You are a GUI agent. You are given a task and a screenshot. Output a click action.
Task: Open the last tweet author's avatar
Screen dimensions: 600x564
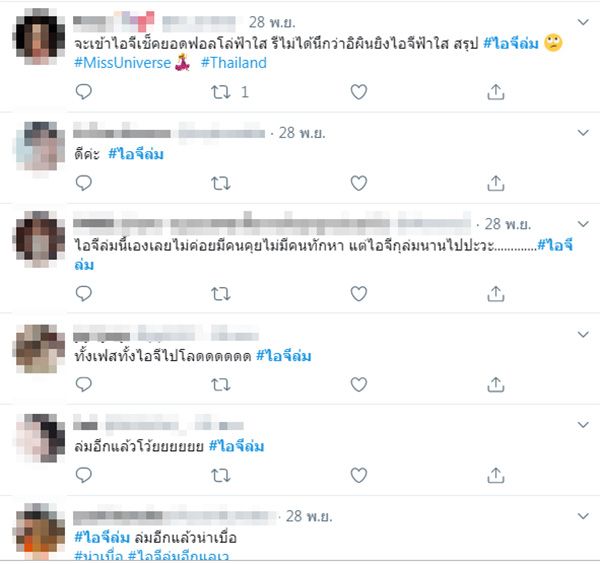tap(39, 531)
